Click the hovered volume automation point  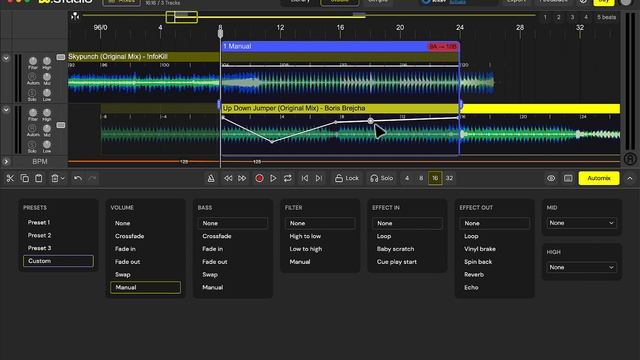pyautogui.click(x=370, y=120)
